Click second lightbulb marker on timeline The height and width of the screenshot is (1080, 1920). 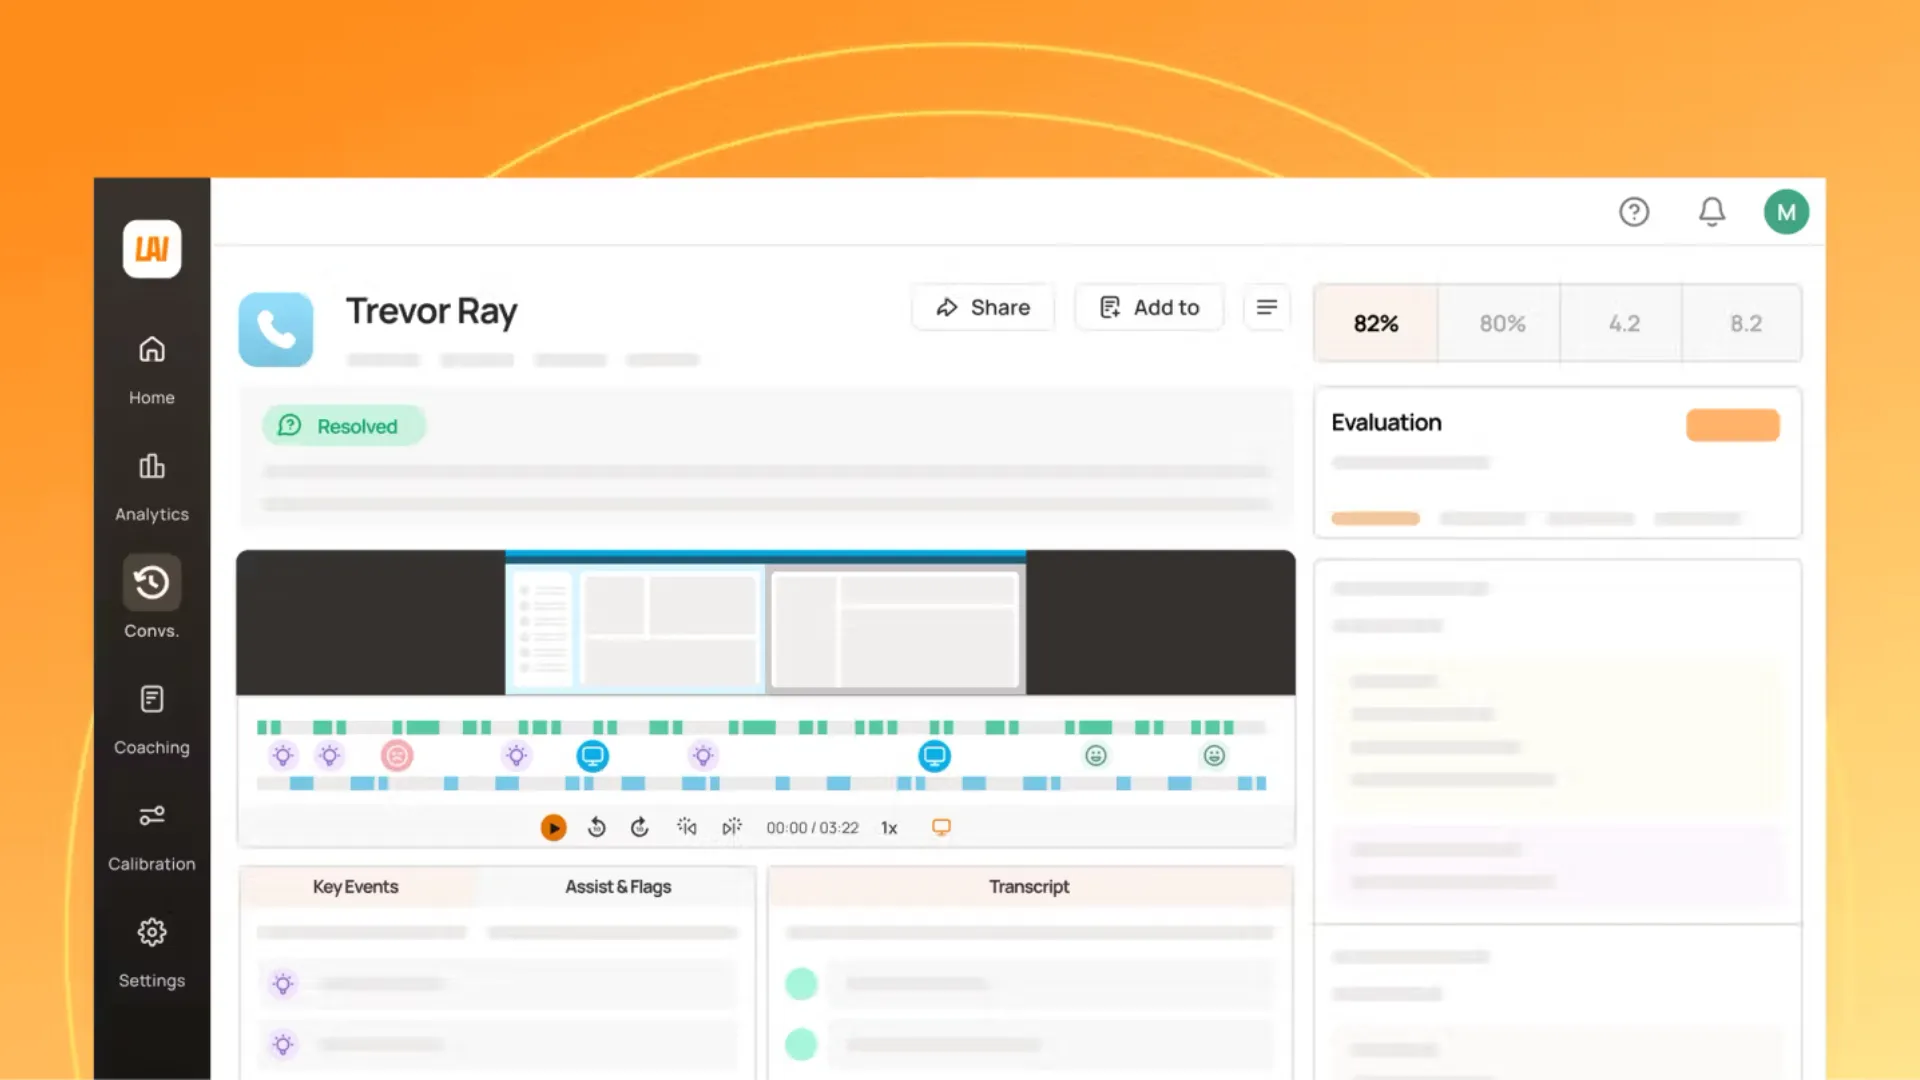click(329, 756)
